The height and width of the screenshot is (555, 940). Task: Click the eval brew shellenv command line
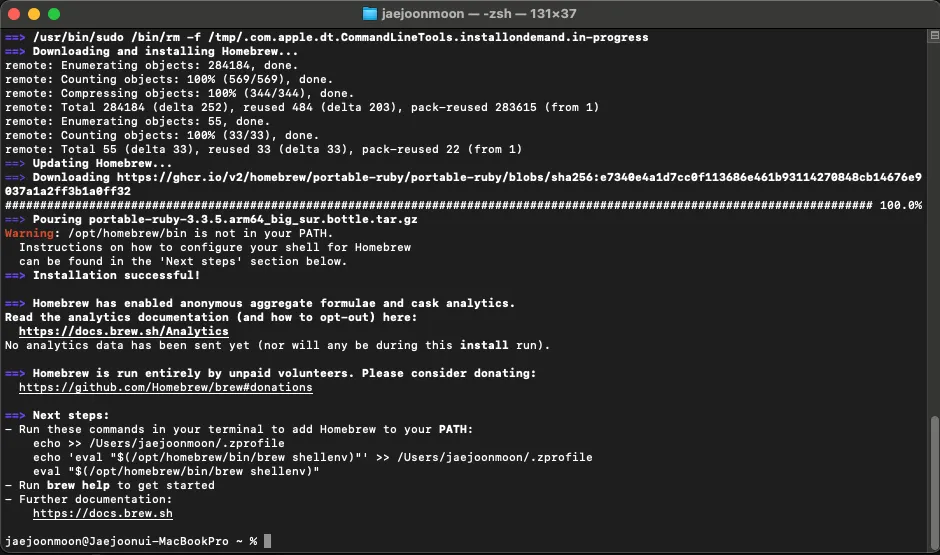(x=176, y=471)
